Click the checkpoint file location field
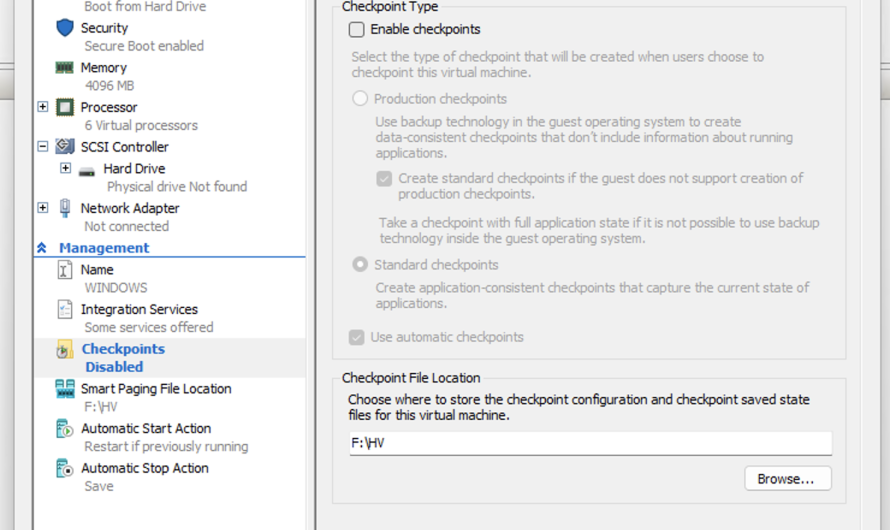This screenshot has height=530, width=890. tap(590, 443)
